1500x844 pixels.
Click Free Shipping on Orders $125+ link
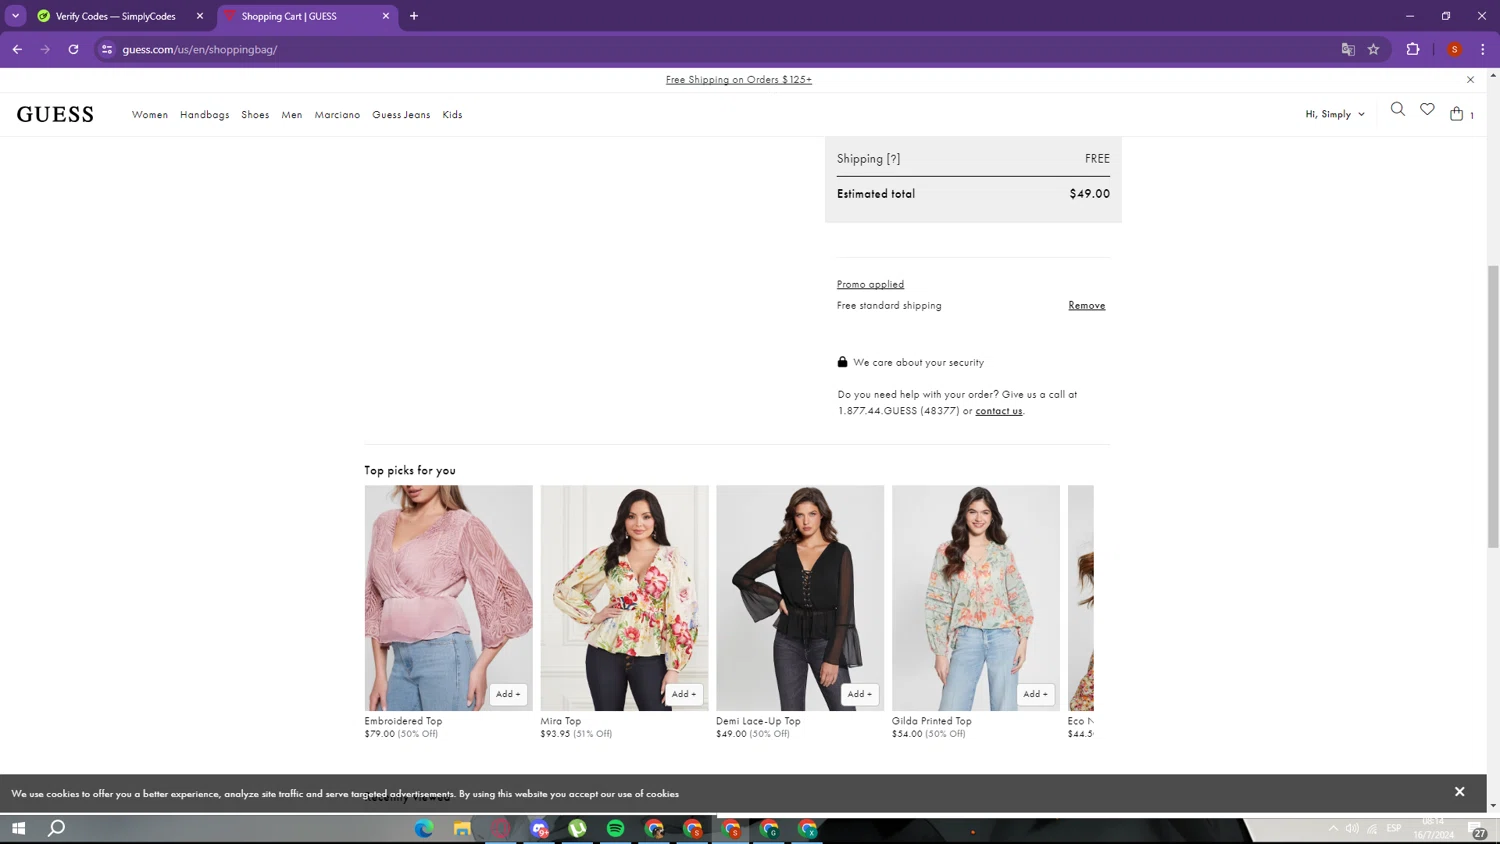tap(739, 79)
